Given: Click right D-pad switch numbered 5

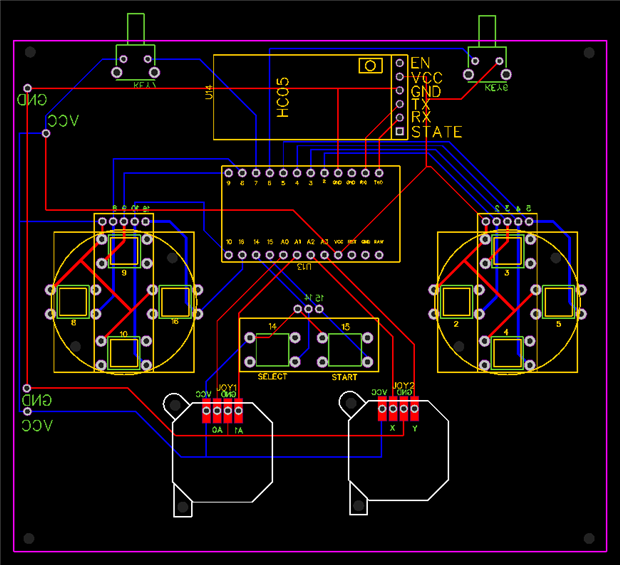Looking at the screenshot, I should [558, 302].
